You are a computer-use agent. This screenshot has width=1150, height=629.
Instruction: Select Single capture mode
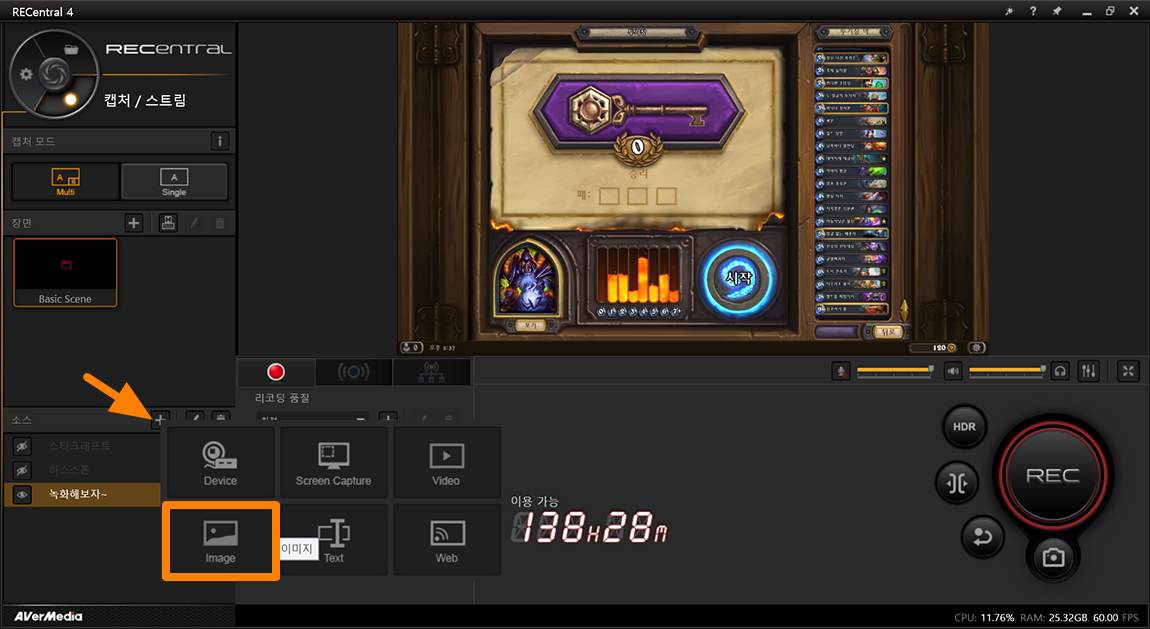click(174, 181)
